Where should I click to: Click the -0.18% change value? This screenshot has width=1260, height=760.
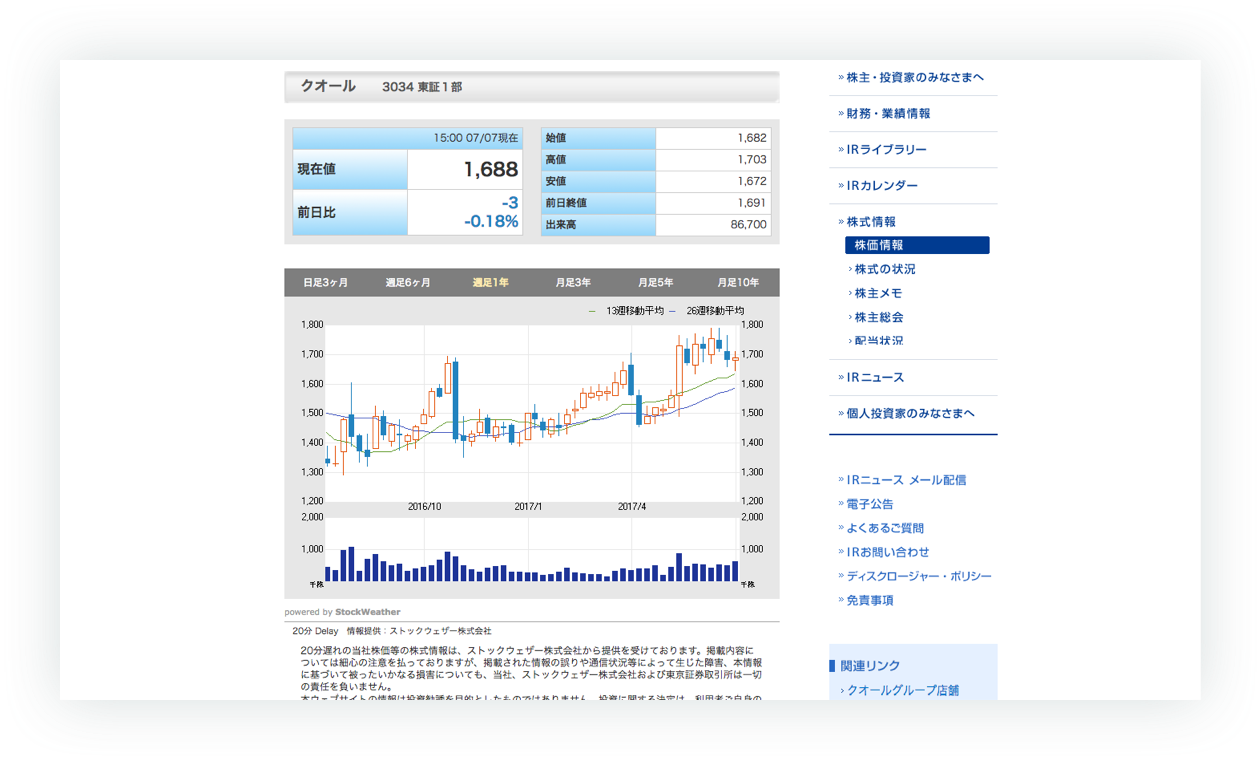pyautogui.click(x=491, y=222)
